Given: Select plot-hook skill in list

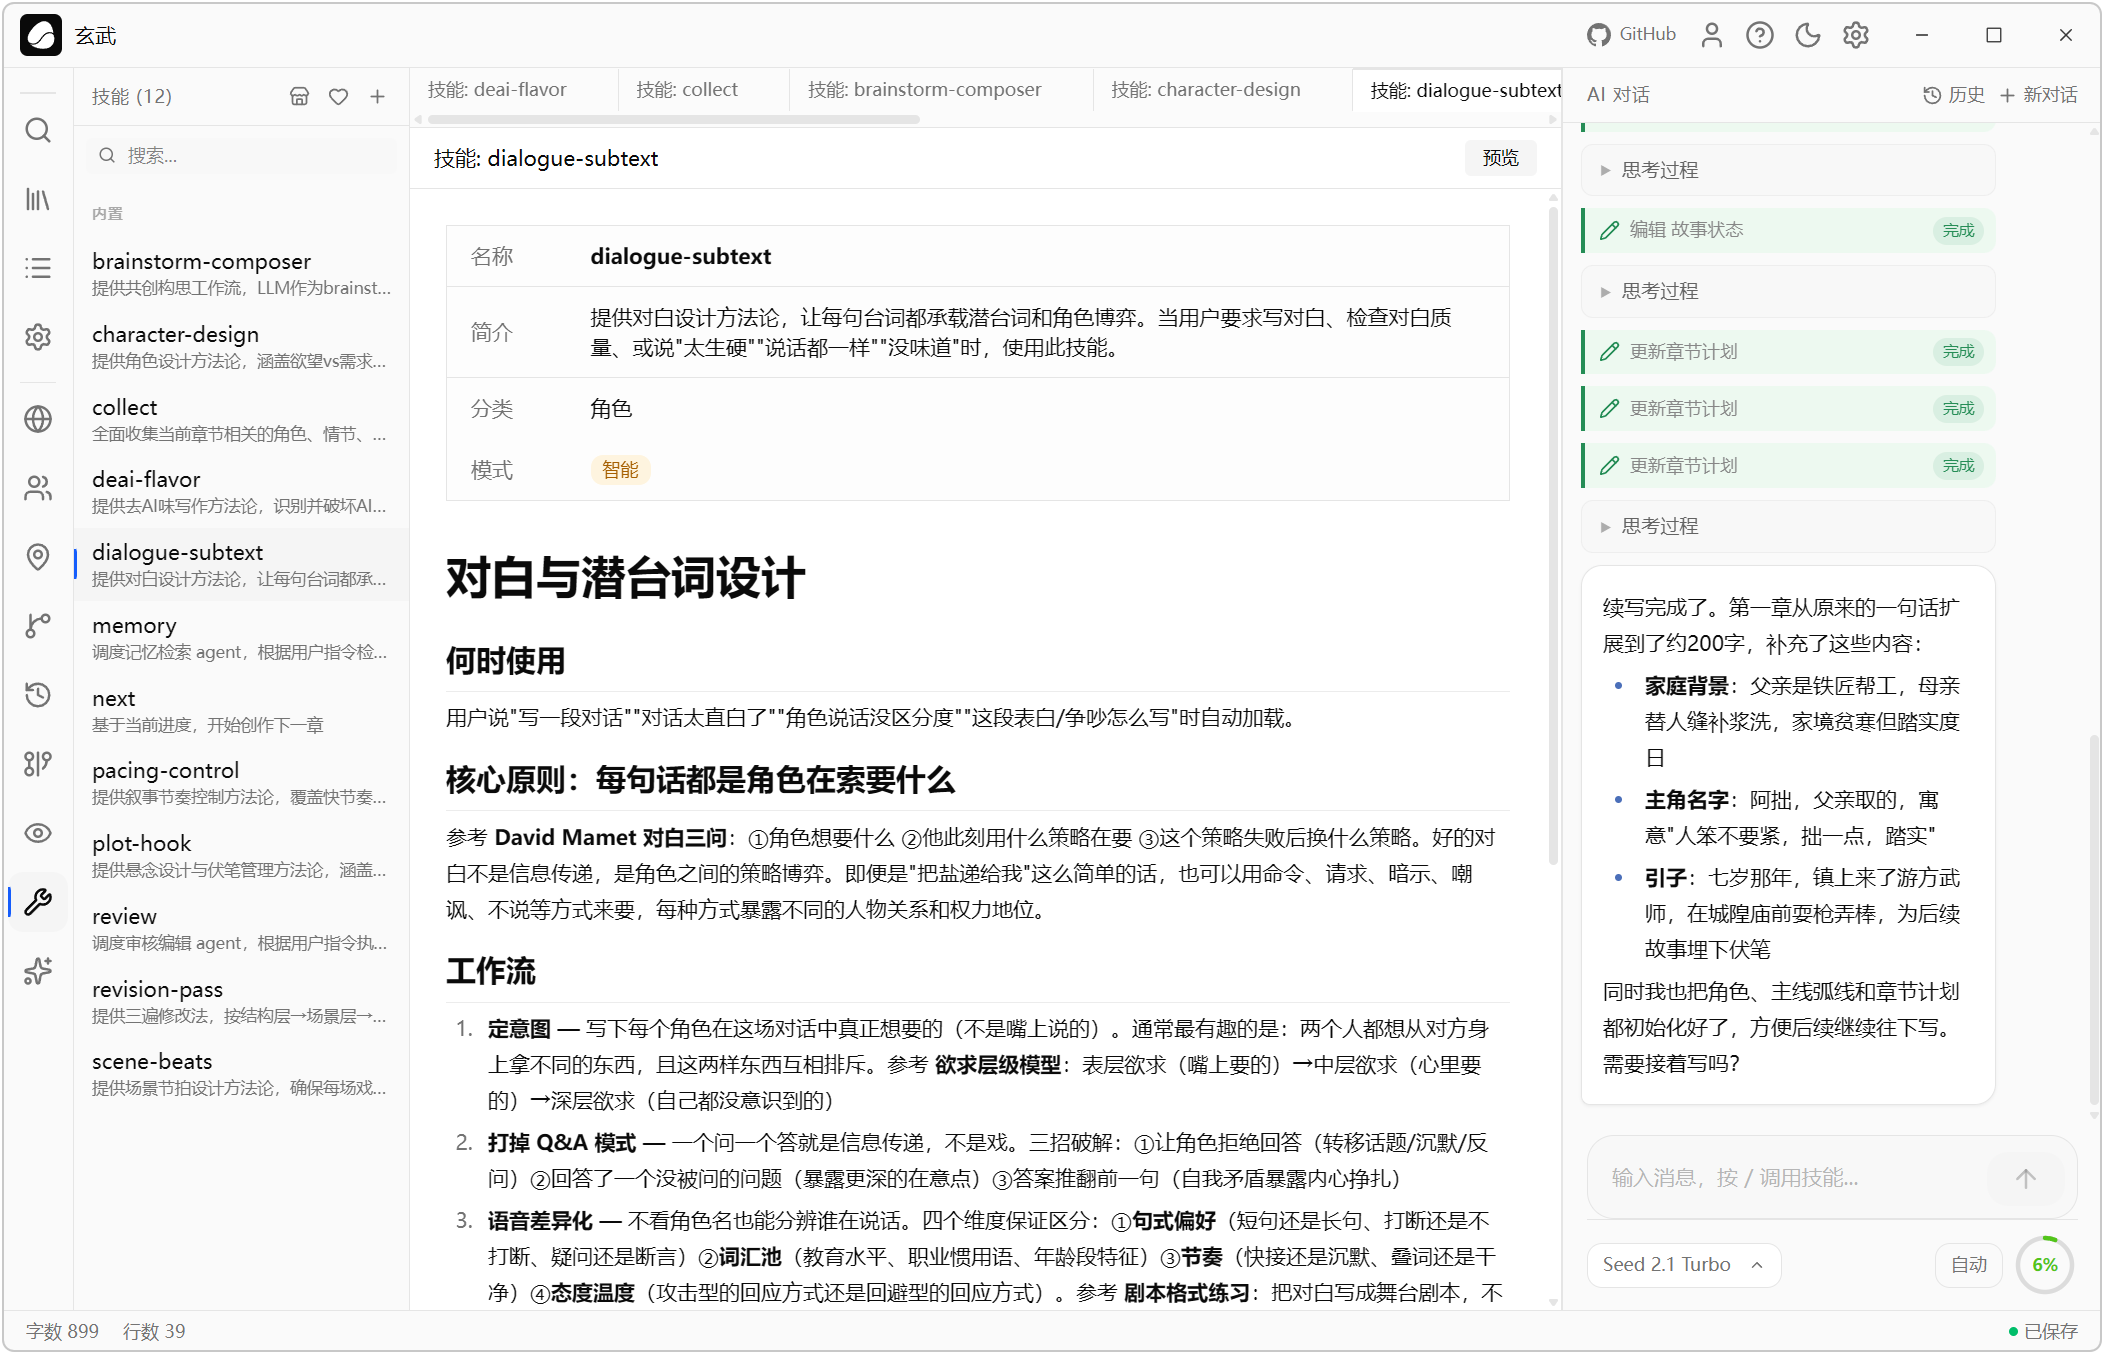Looking at the screenshot, I should tap(242, 856).
